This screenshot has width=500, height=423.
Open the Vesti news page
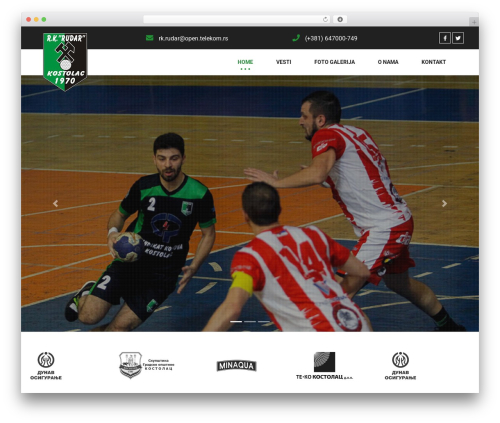(284, 62)
